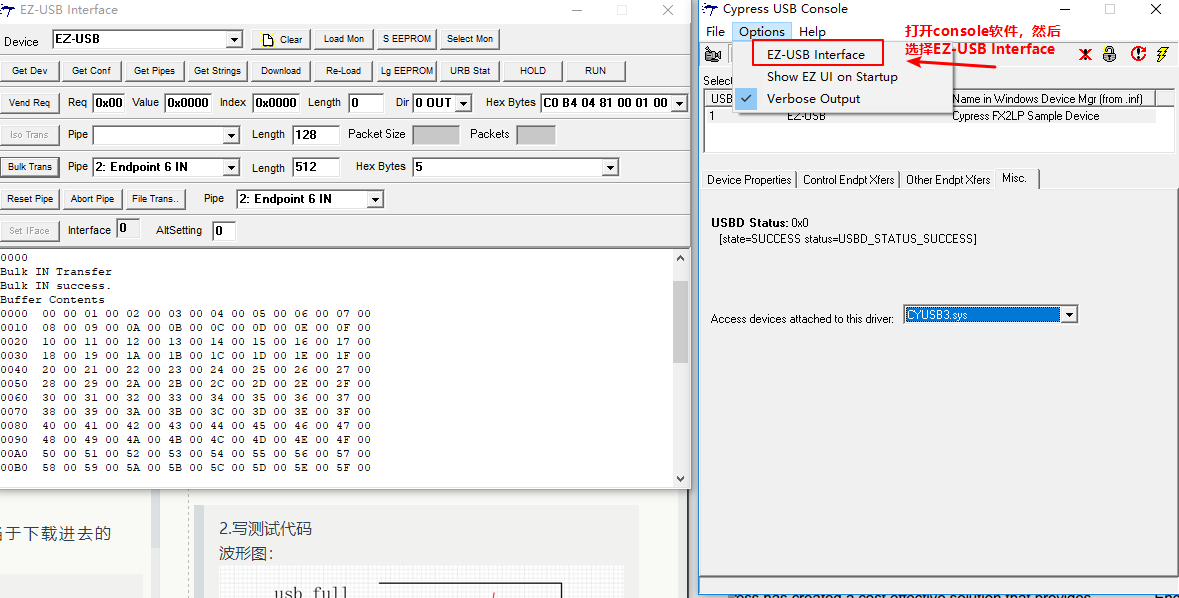Switch to Other Endpt Xfers tab
Image resolution: width=1179 pixels, height=598 pixels.
point(947,180)
